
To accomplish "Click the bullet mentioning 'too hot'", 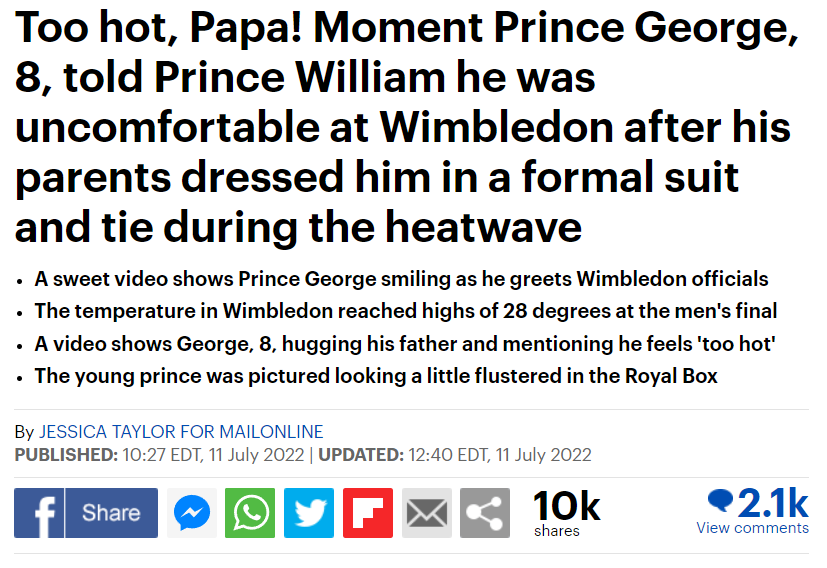I will 406,344.
